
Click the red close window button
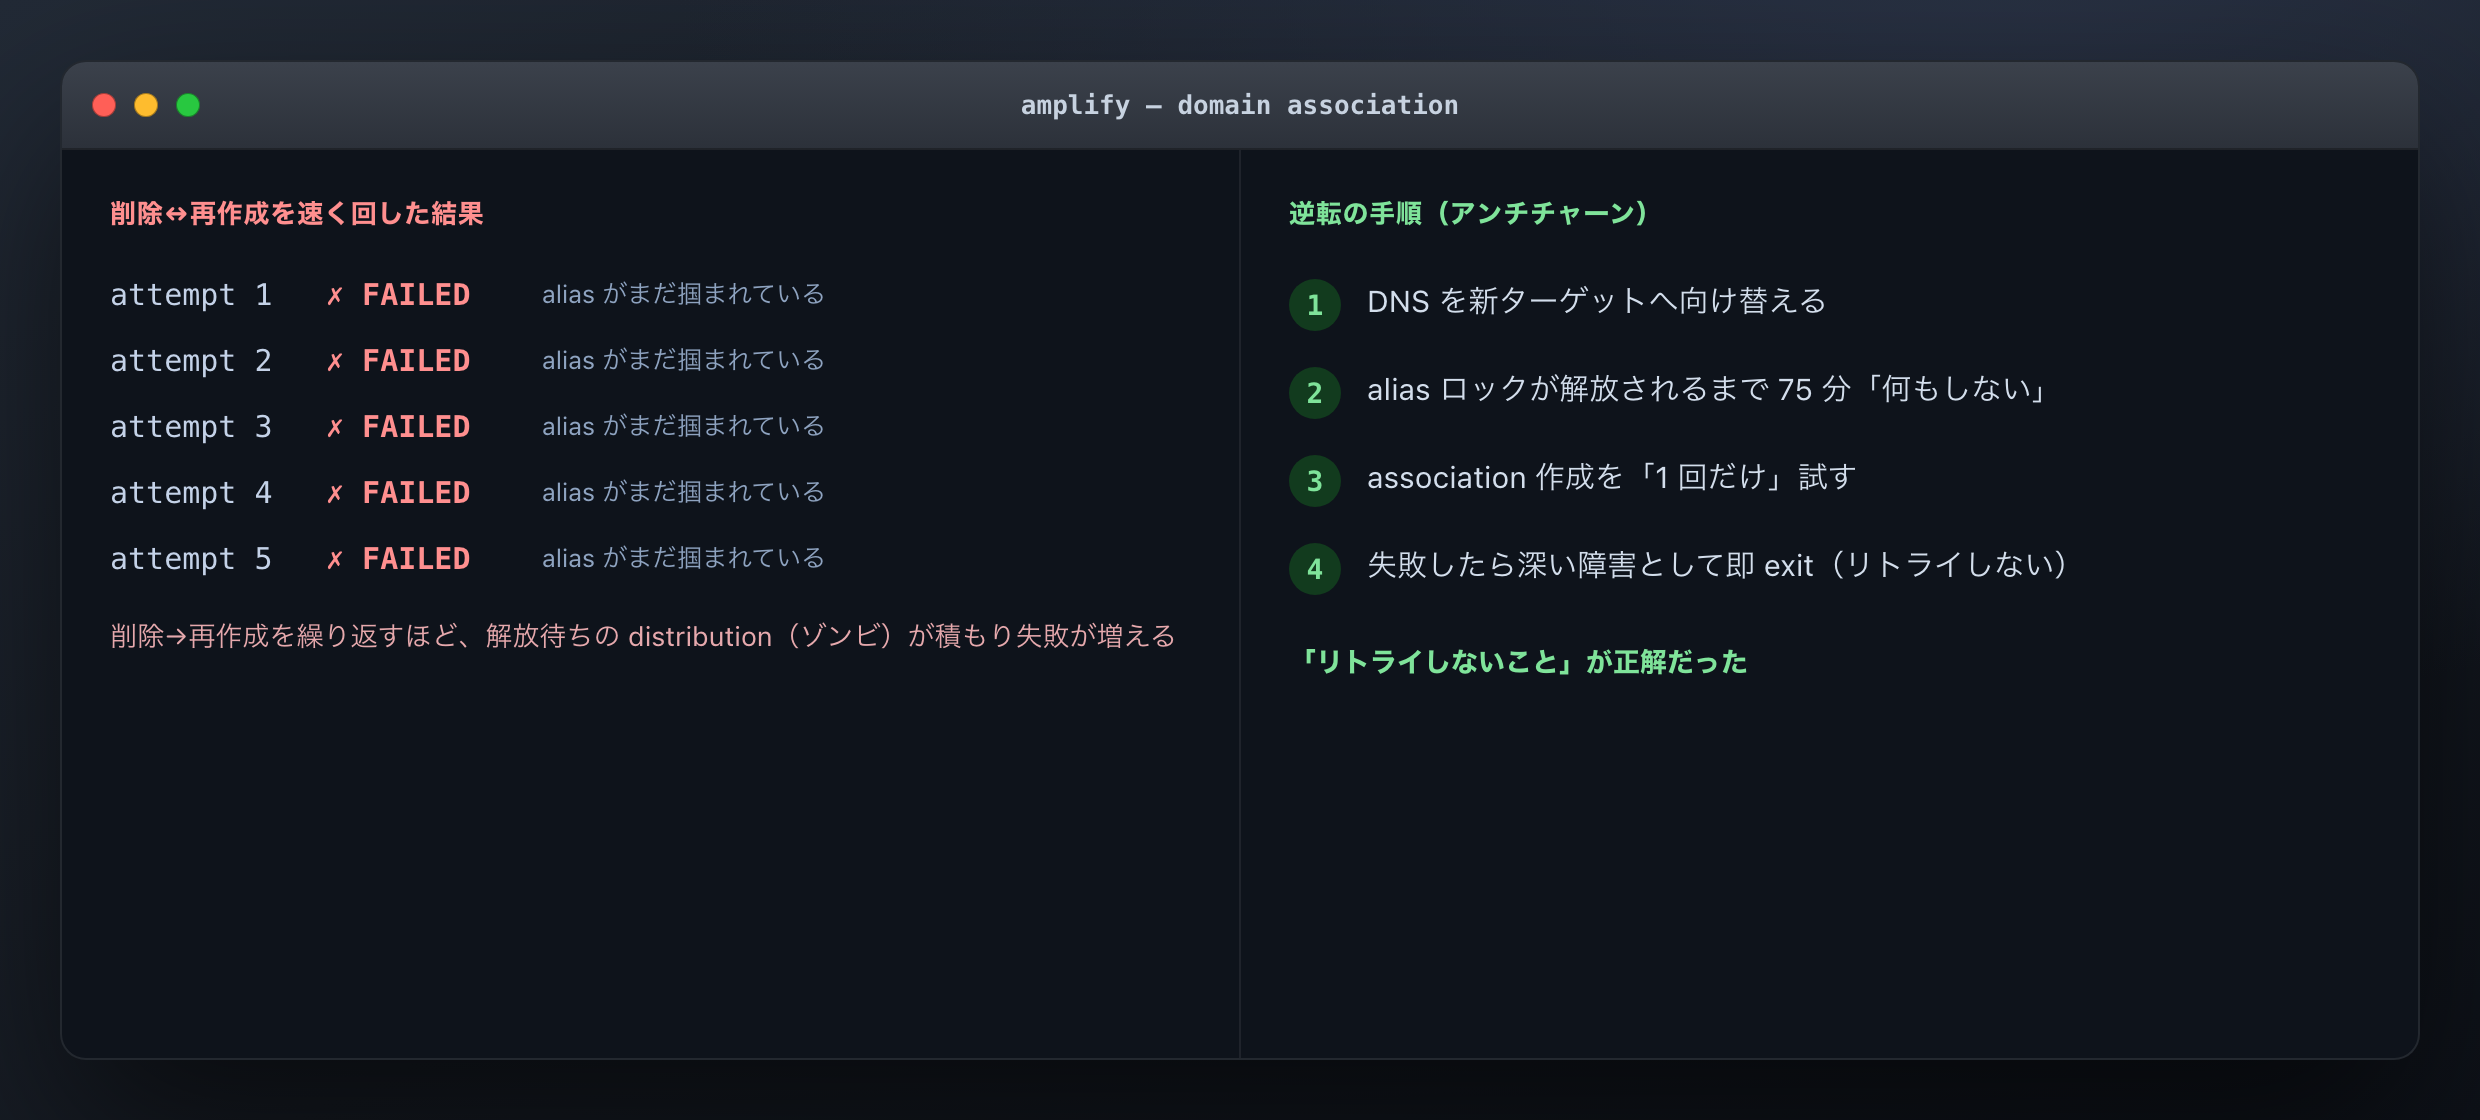click(x=104, y=105)
